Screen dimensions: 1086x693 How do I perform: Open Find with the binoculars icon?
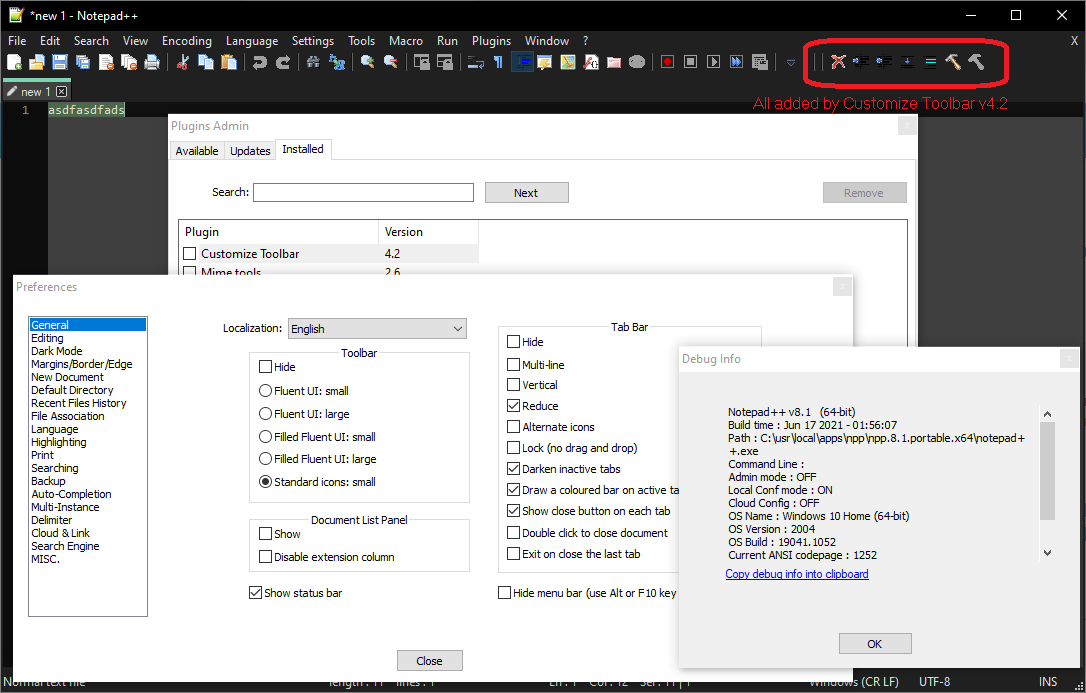[x=313, y=62]
